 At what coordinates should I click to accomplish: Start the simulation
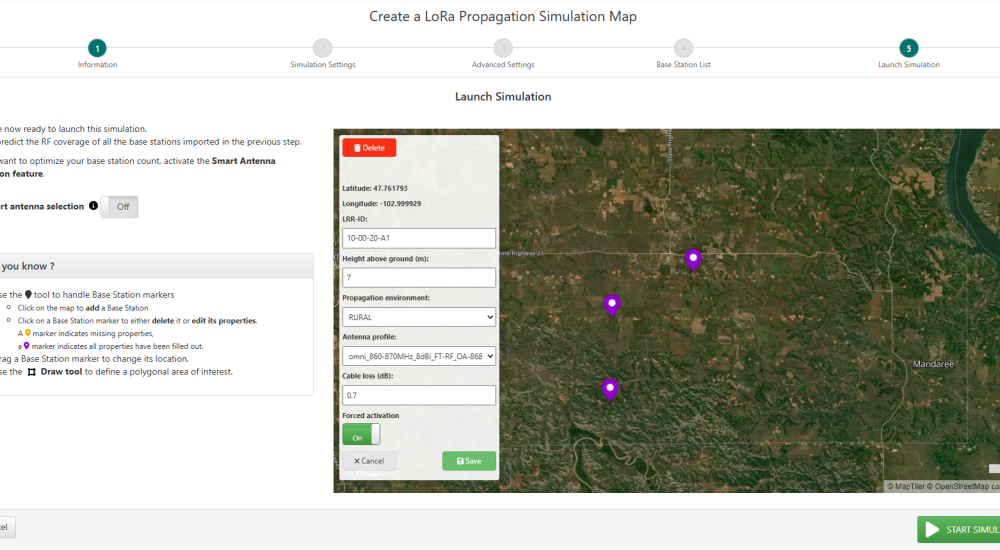[x=959, y=530]
